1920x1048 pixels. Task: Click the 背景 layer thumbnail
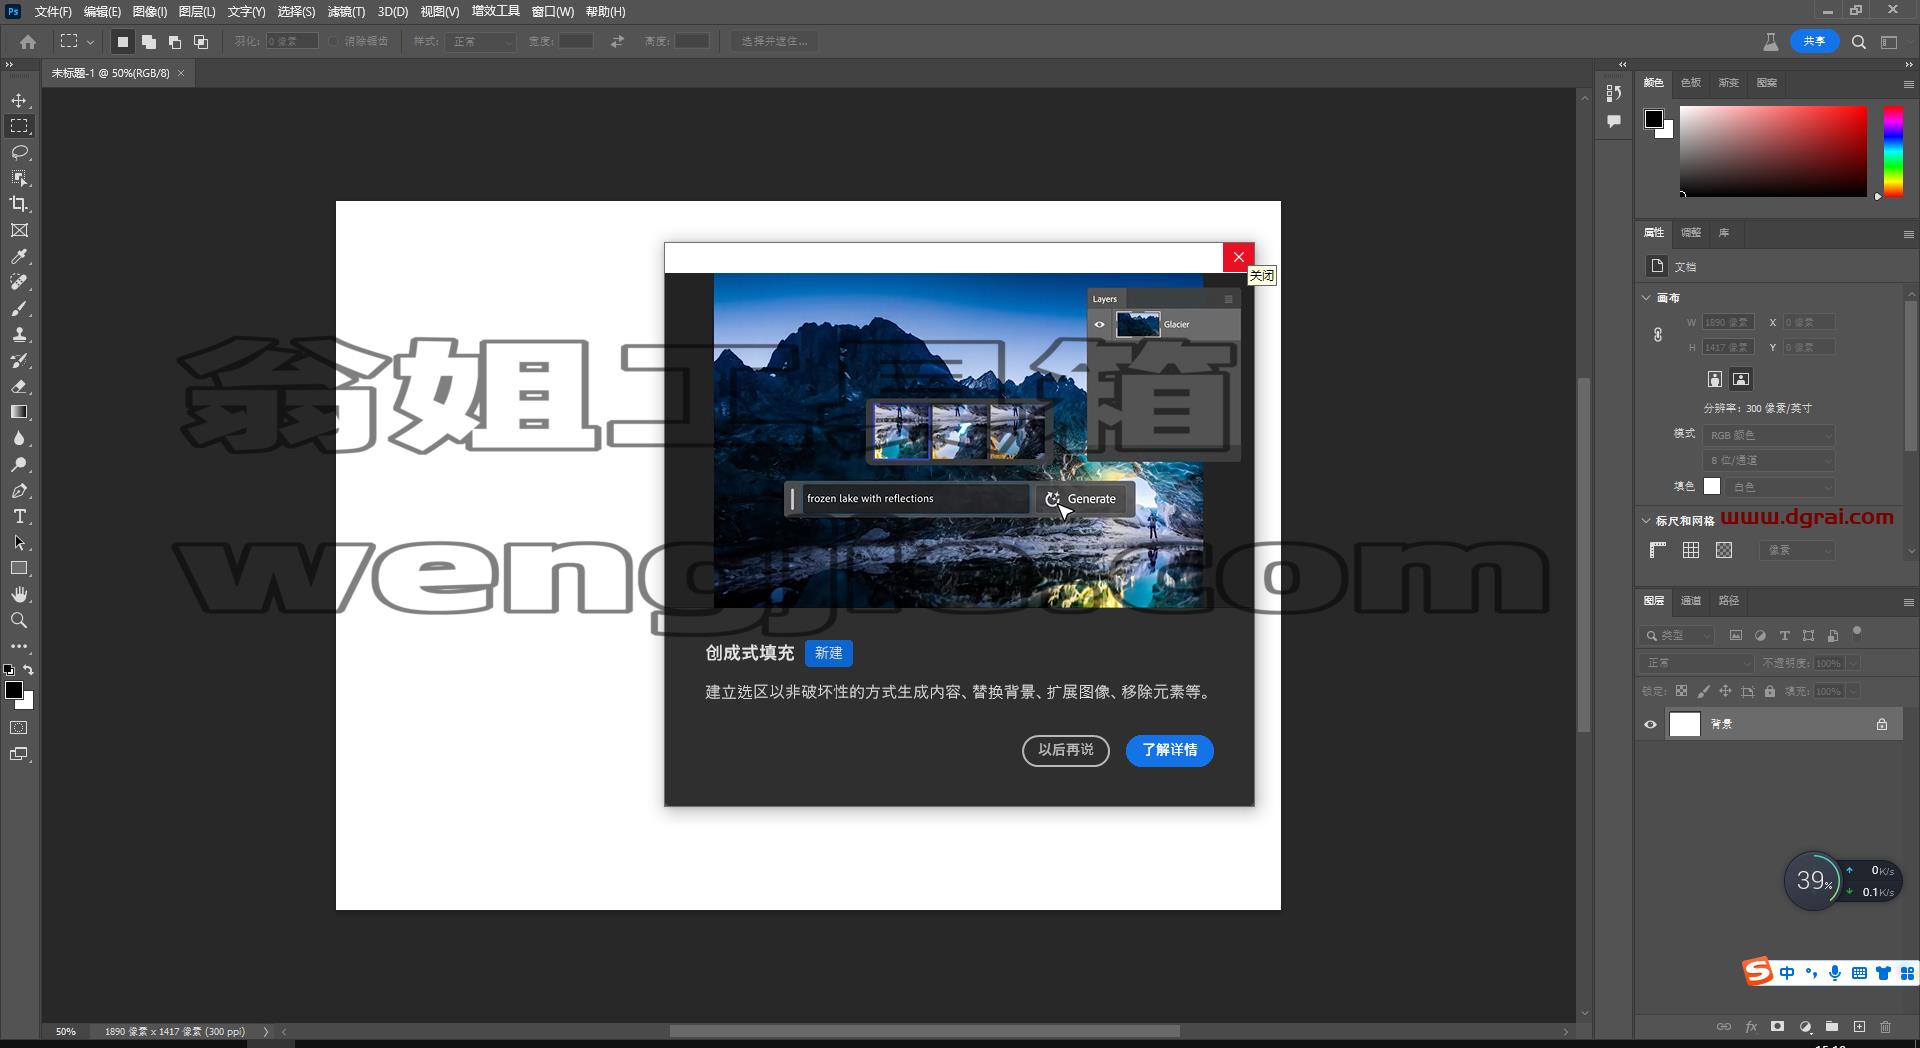click(x=1685, y=724)
